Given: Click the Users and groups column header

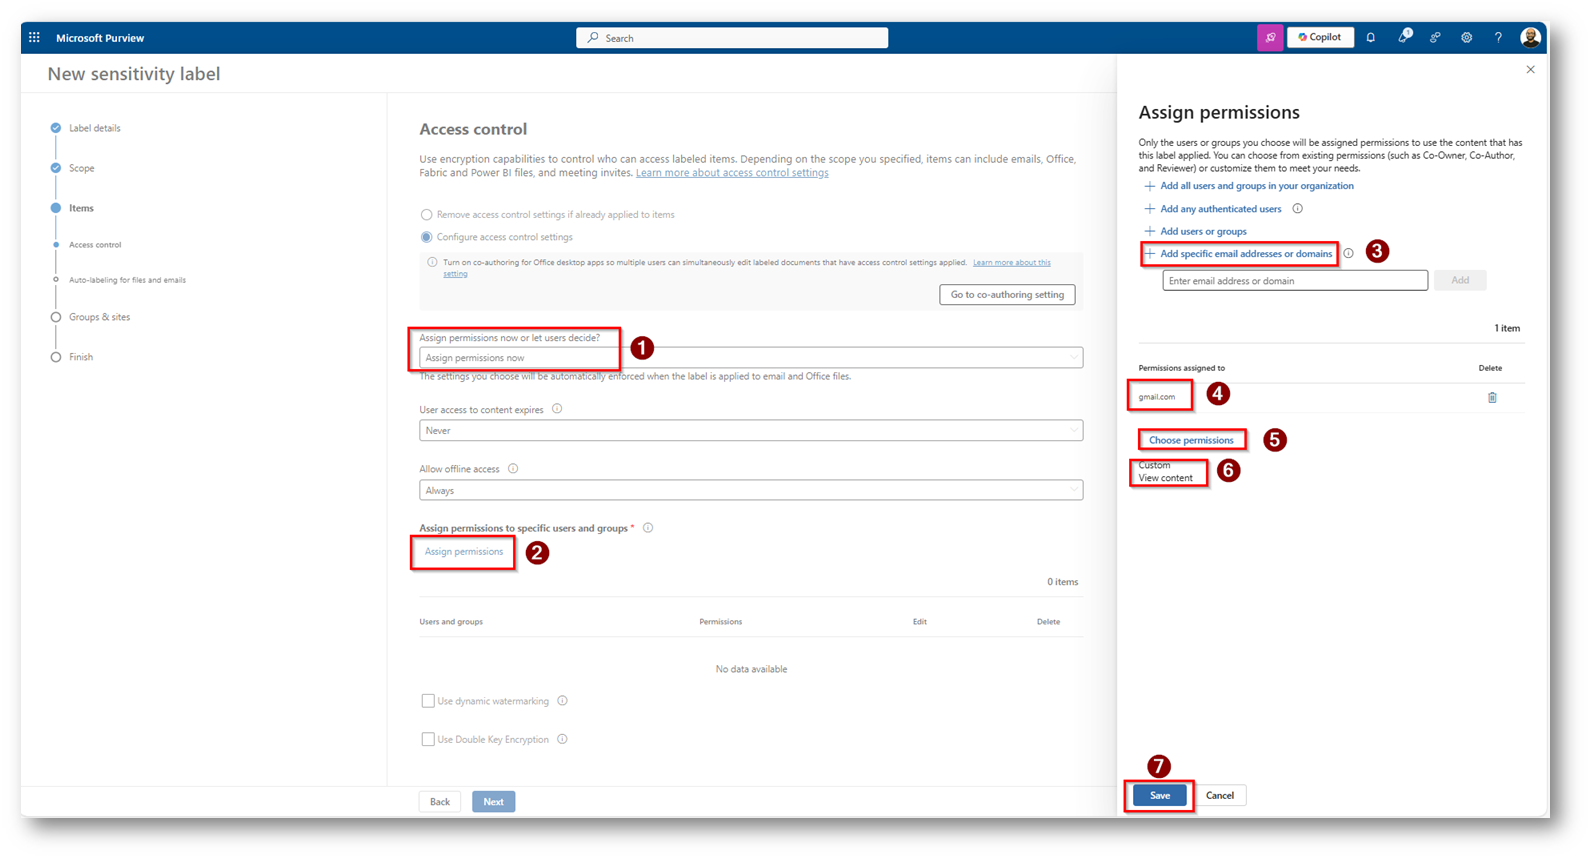Looking at the screenshot, I should click(451, 622).
